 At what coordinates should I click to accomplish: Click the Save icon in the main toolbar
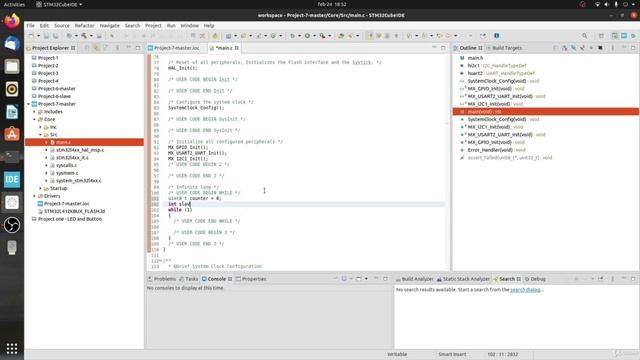point(46,36)
